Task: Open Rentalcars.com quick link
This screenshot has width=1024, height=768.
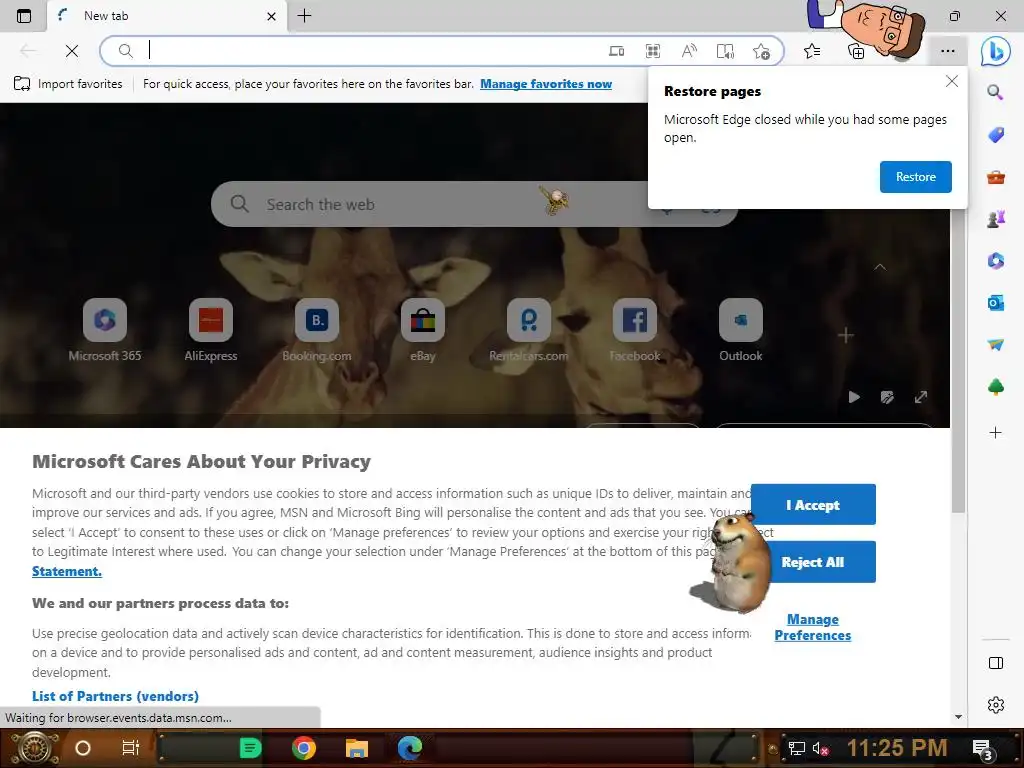Action: 528,330
